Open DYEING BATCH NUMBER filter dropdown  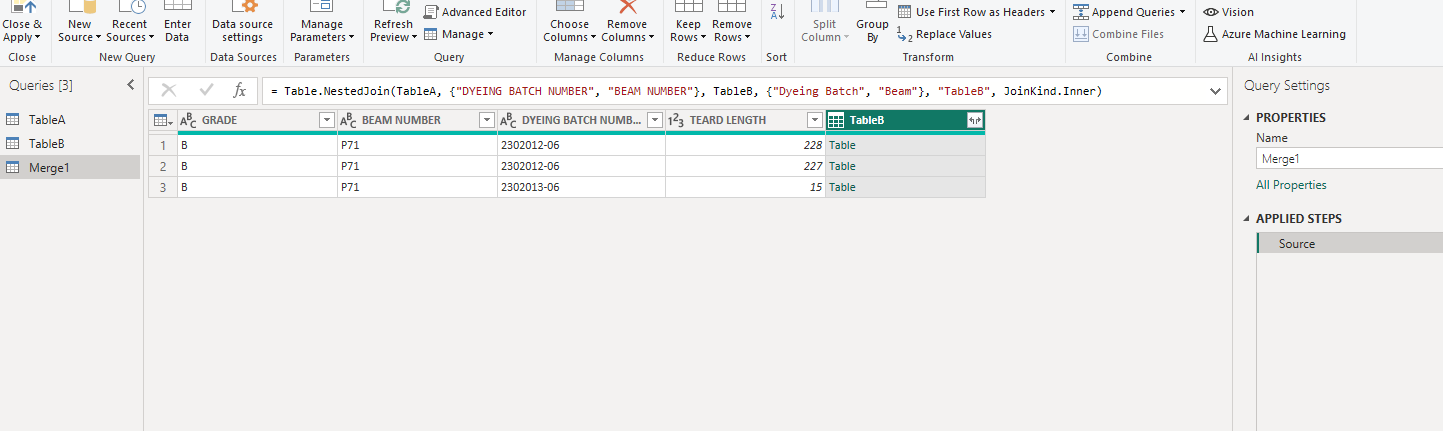click(x=655, y=120)
